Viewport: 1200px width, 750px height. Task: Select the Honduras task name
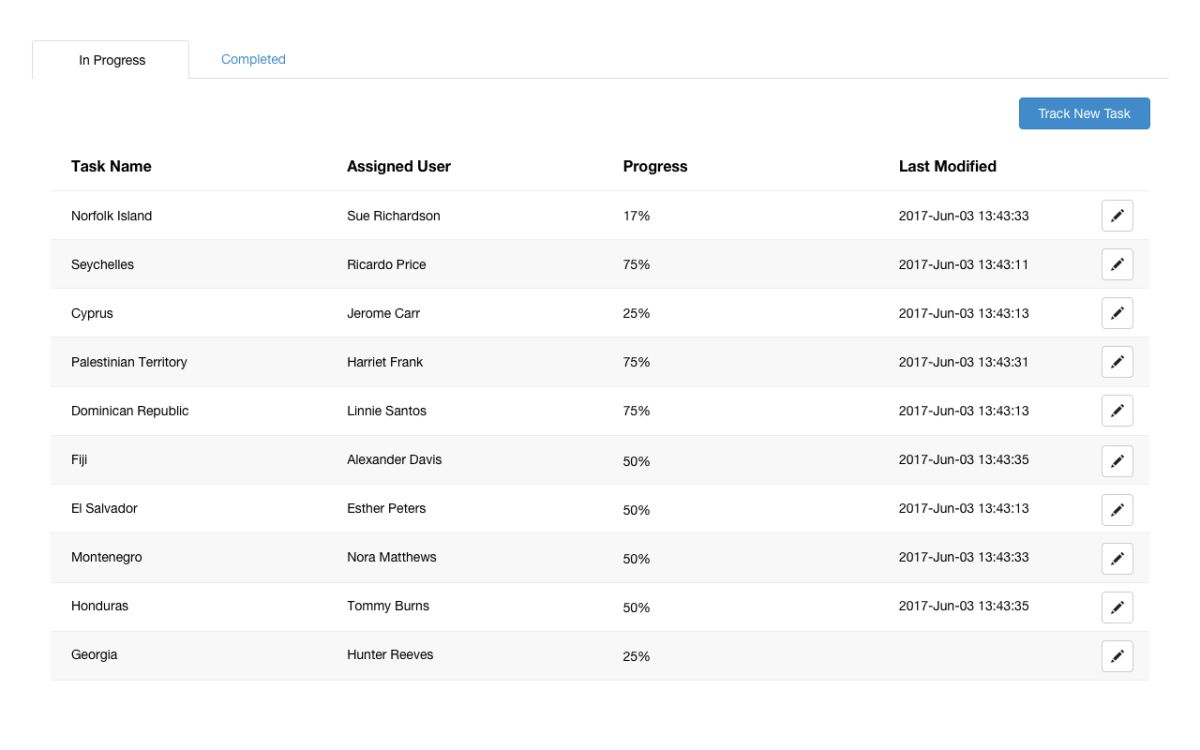pyautogui.click(x=100, y=606)
